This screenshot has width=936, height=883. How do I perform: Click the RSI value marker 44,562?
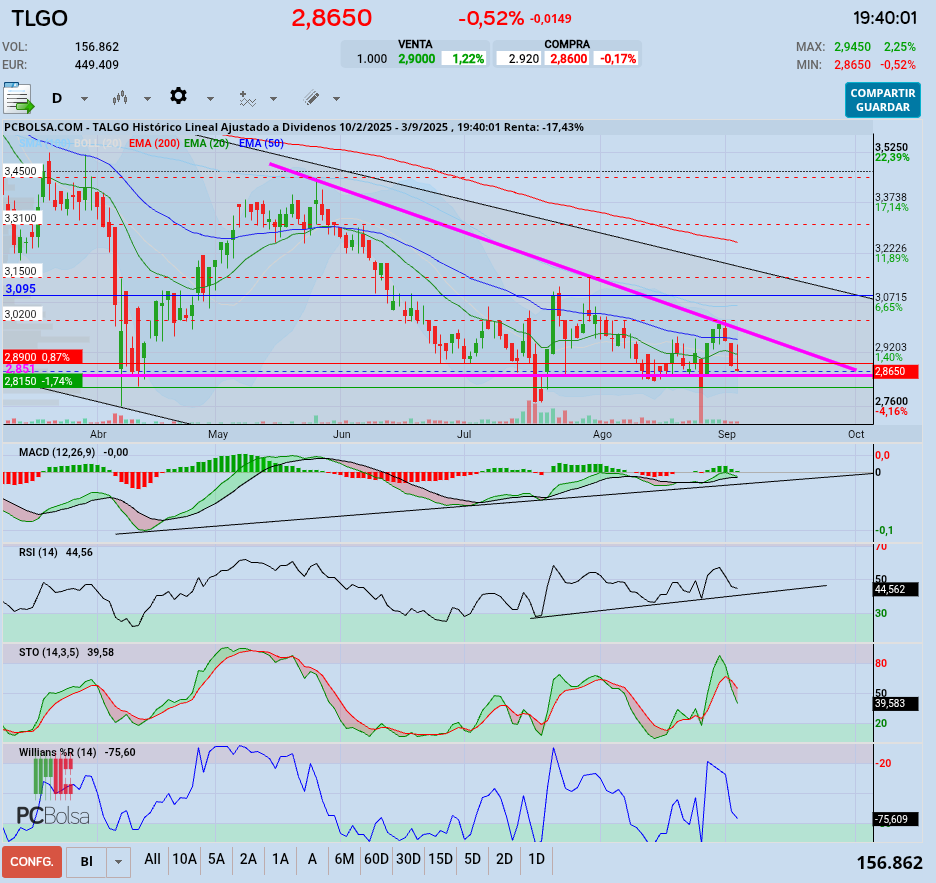tap(895, 589)
